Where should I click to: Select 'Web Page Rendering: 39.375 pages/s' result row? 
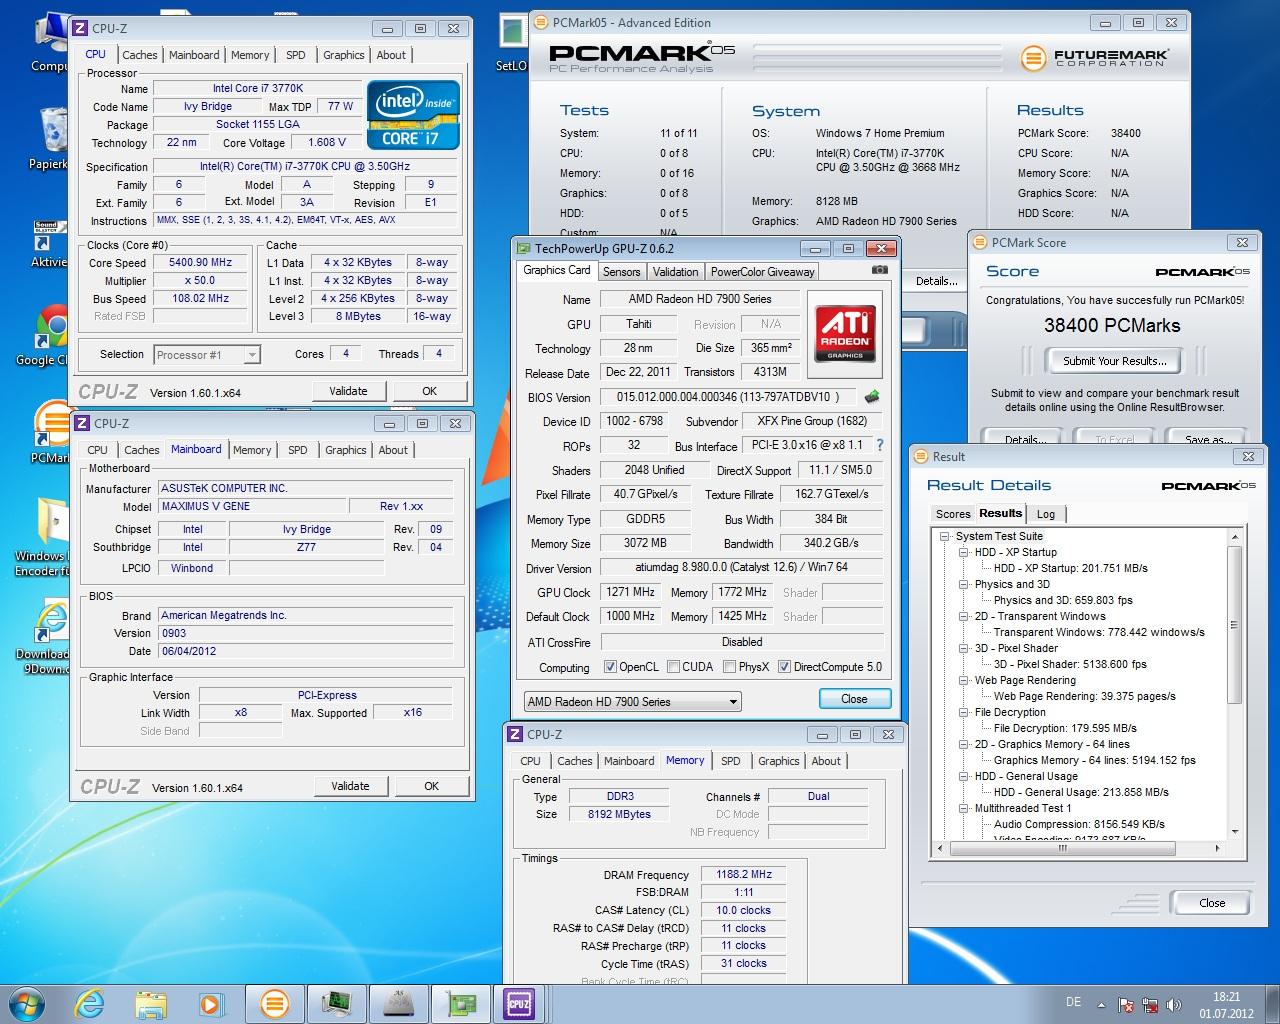[x=1084, y=696]
